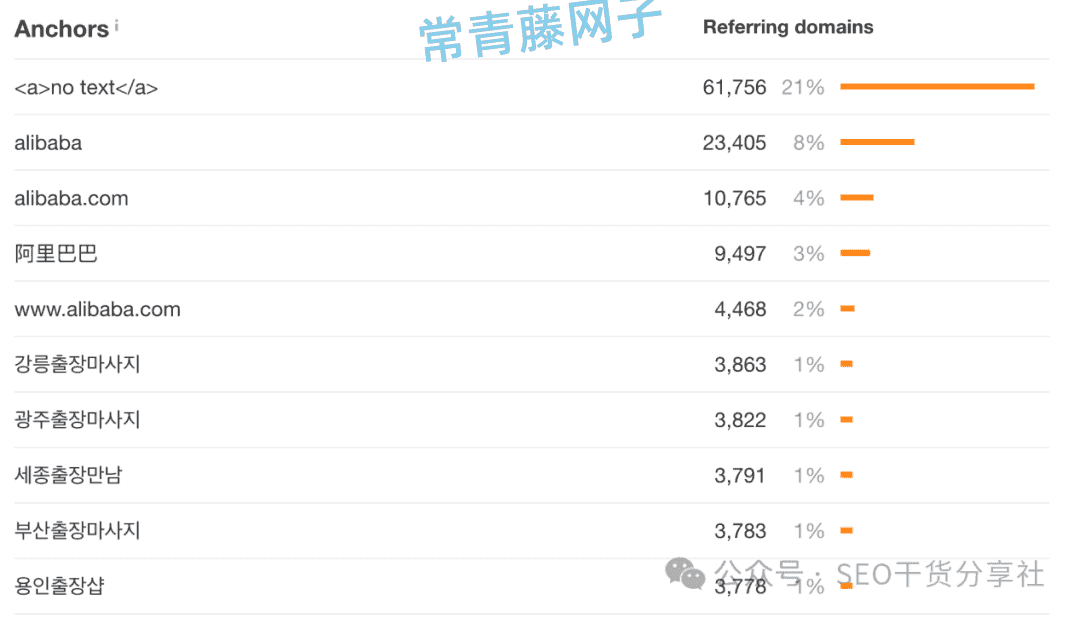Click the WeChat logo icon in watermark

click(686, 573)
